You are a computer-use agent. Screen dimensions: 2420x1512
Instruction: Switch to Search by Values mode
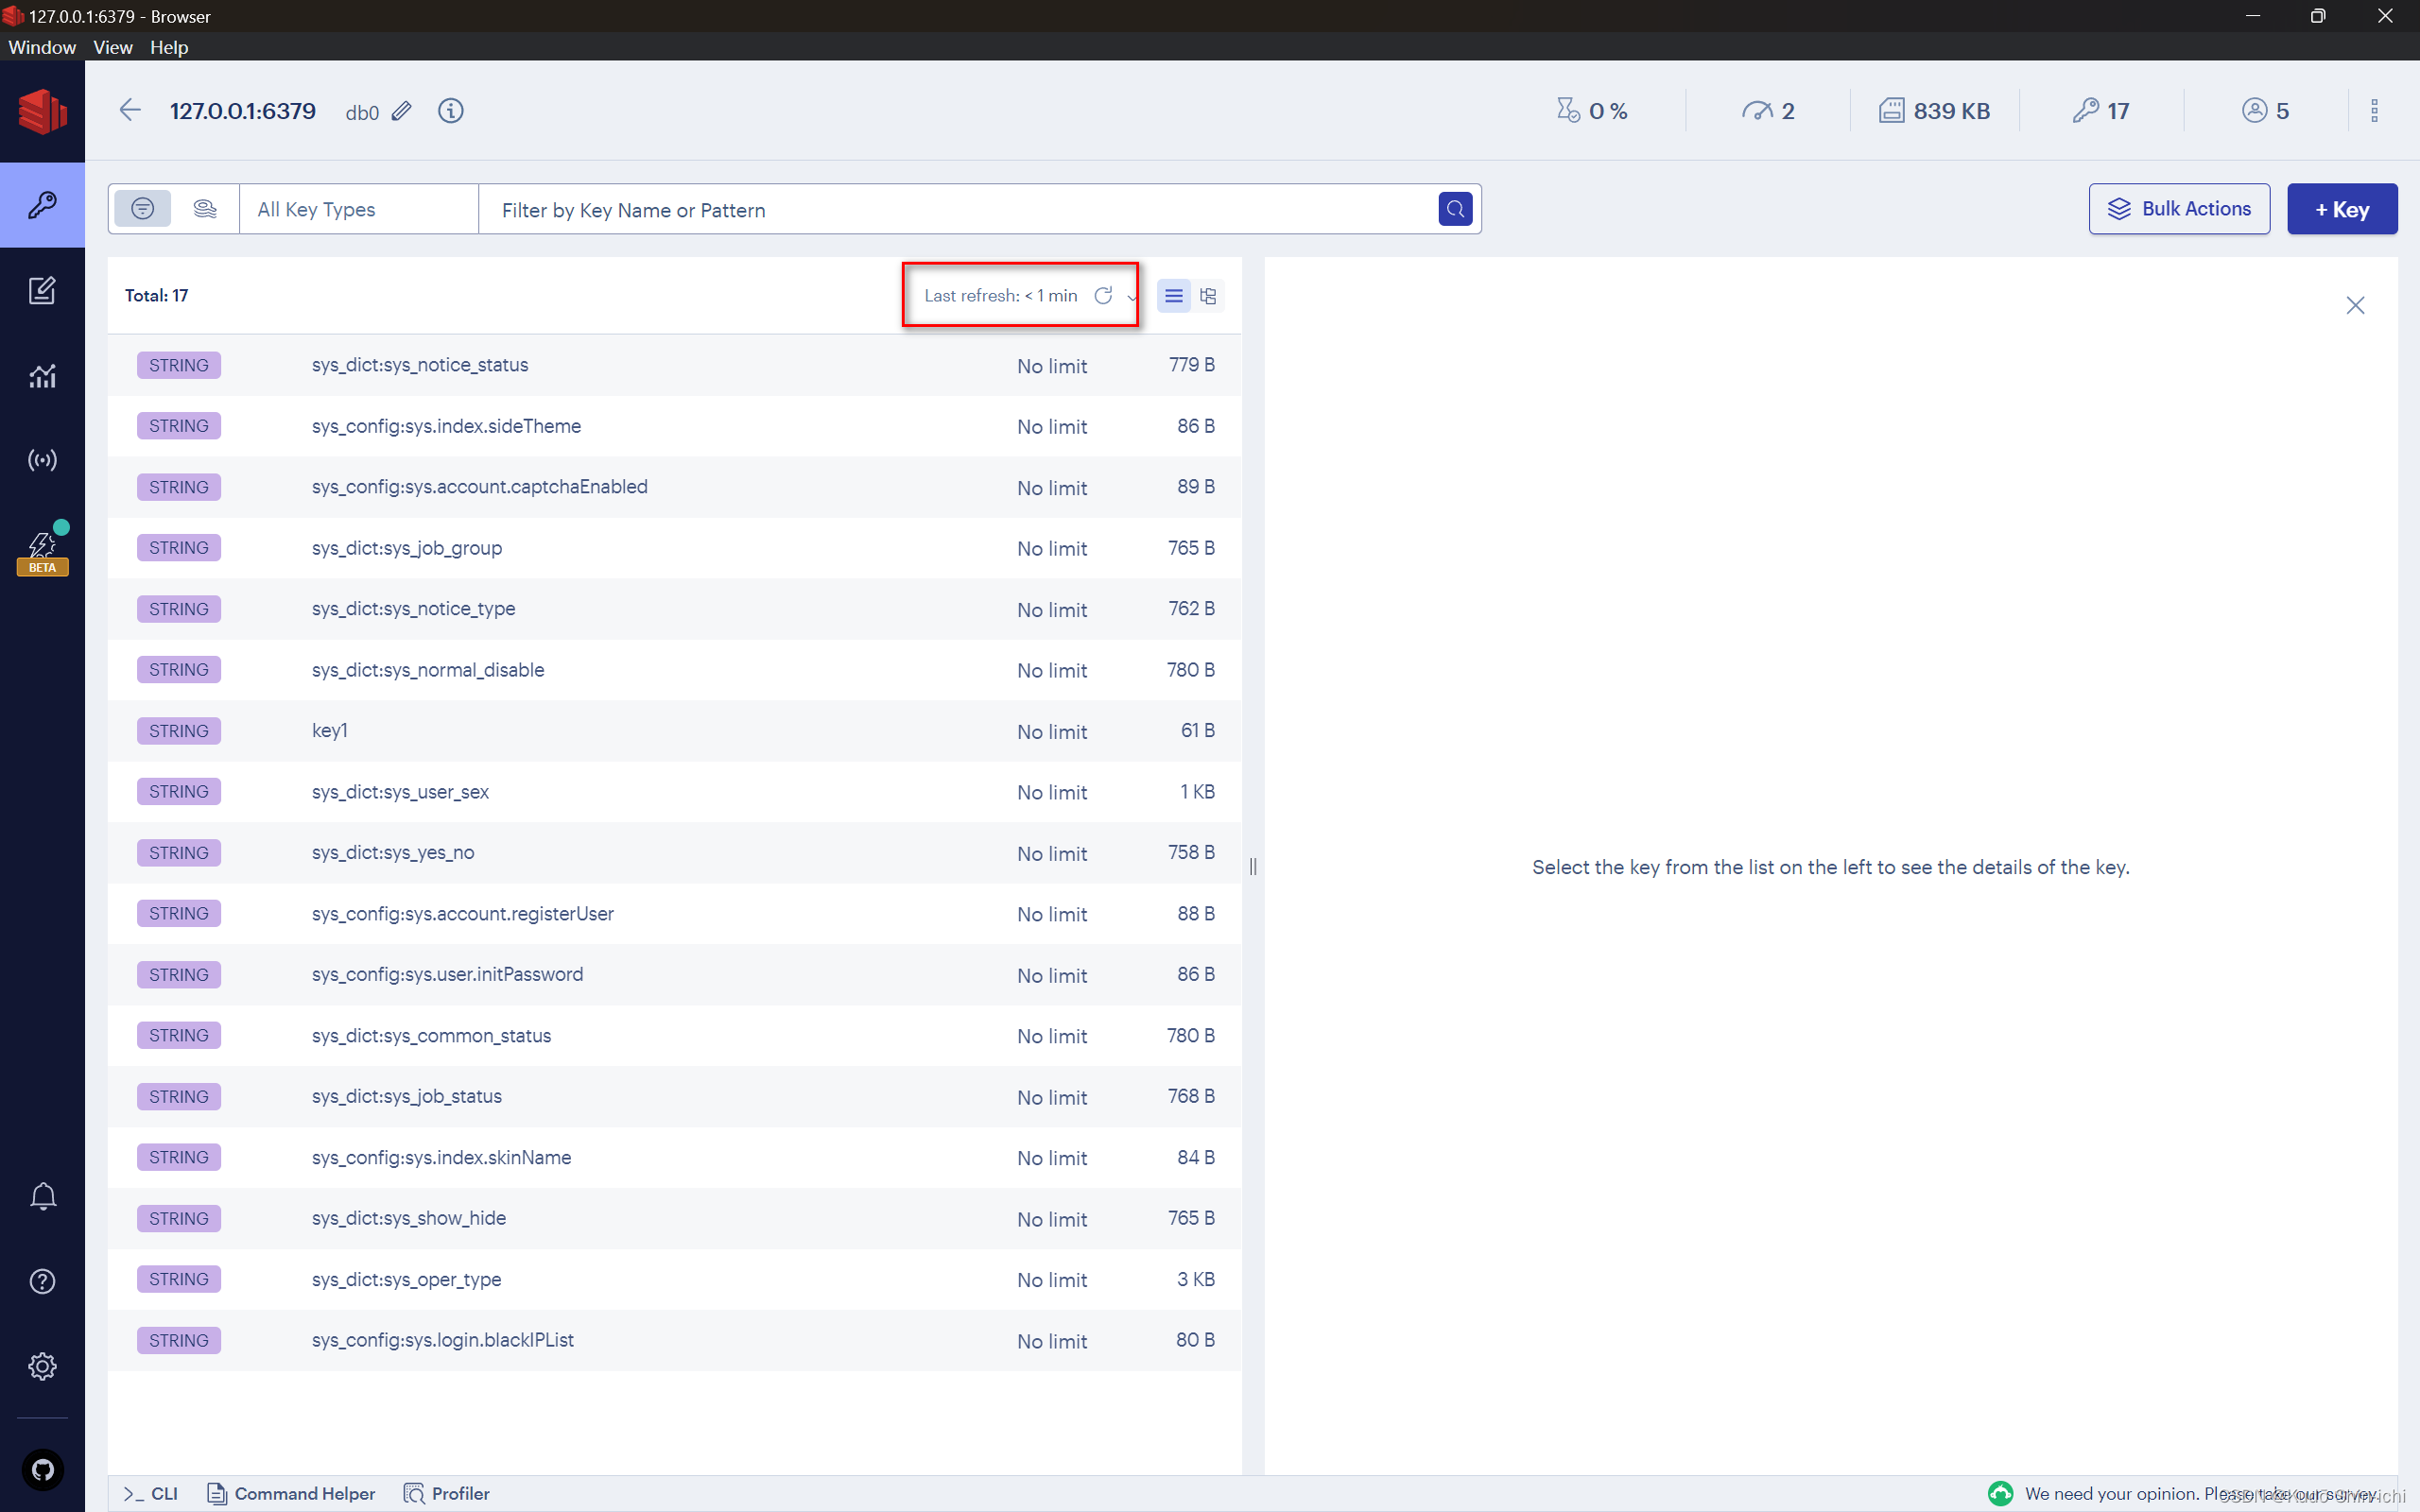(205, 209)
